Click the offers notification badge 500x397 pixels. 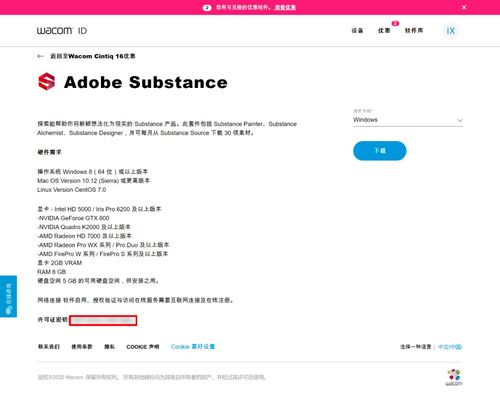[395, 23]
